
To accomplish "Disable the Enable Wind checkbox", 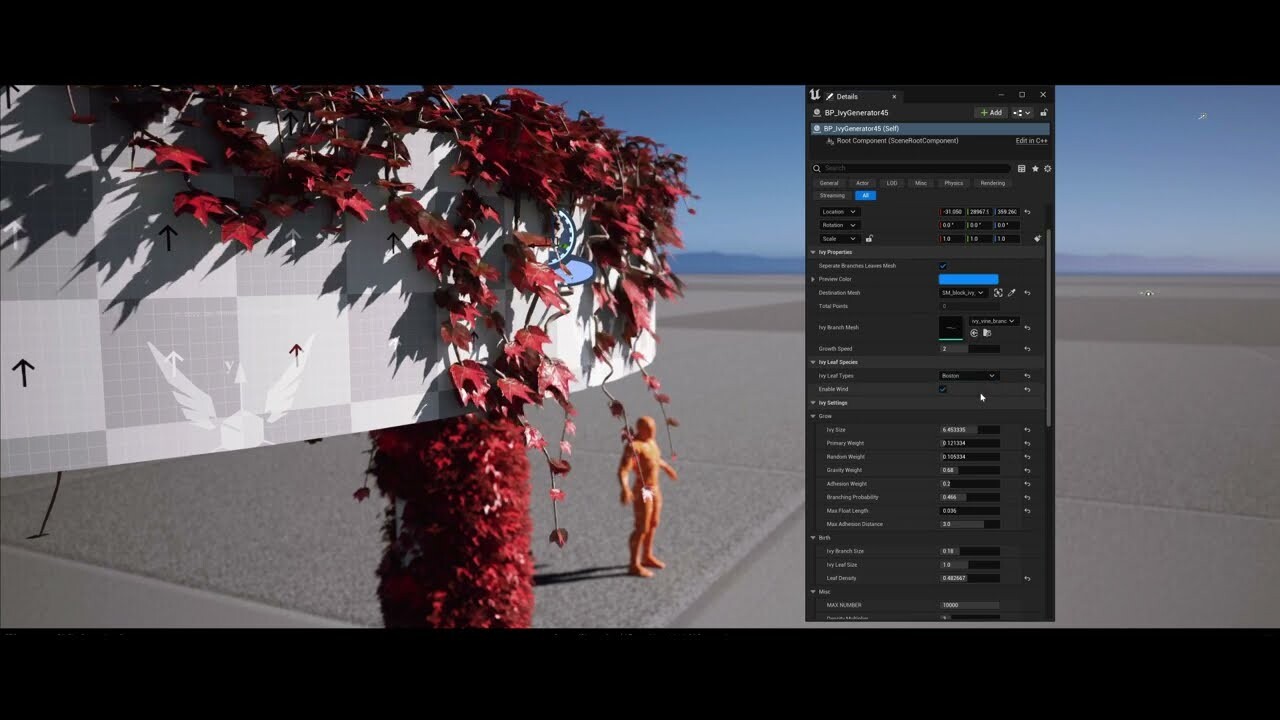I will tap(942, 389).
